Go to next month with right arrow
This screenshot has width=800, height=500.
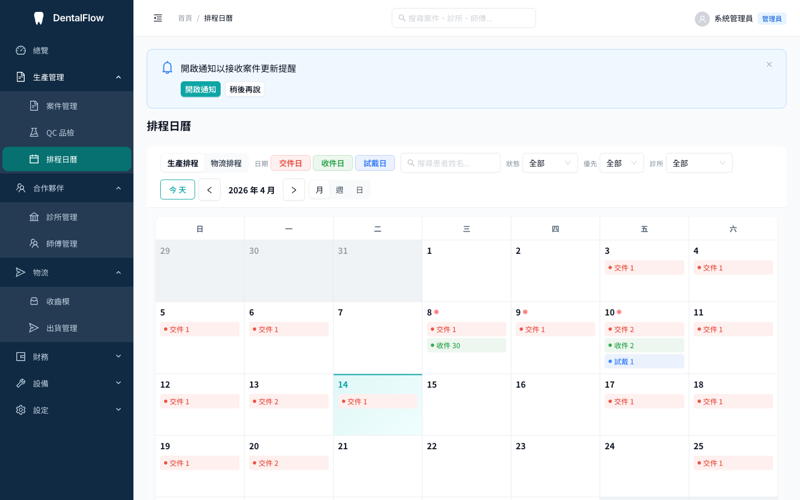pos(294,190)
